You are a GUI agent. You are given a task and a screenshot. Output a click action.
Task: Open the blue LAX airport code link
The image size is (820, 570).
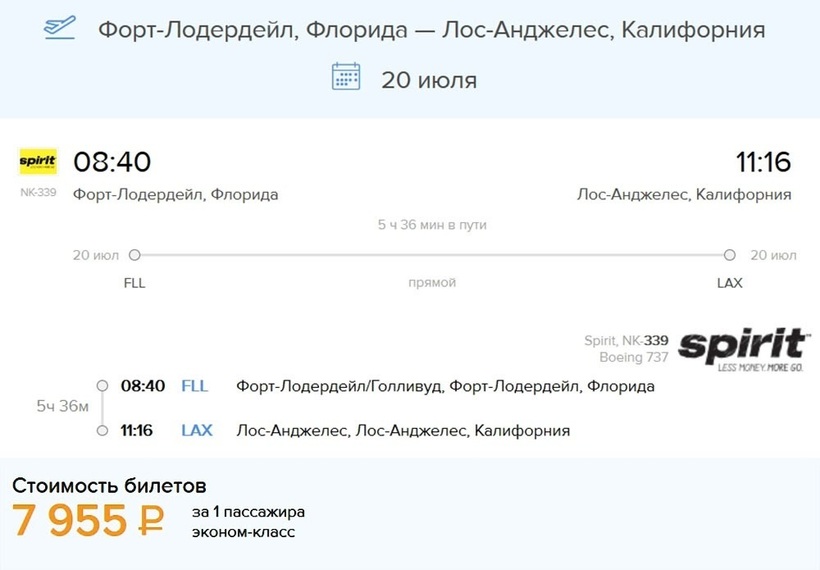(x=197, y=431)
